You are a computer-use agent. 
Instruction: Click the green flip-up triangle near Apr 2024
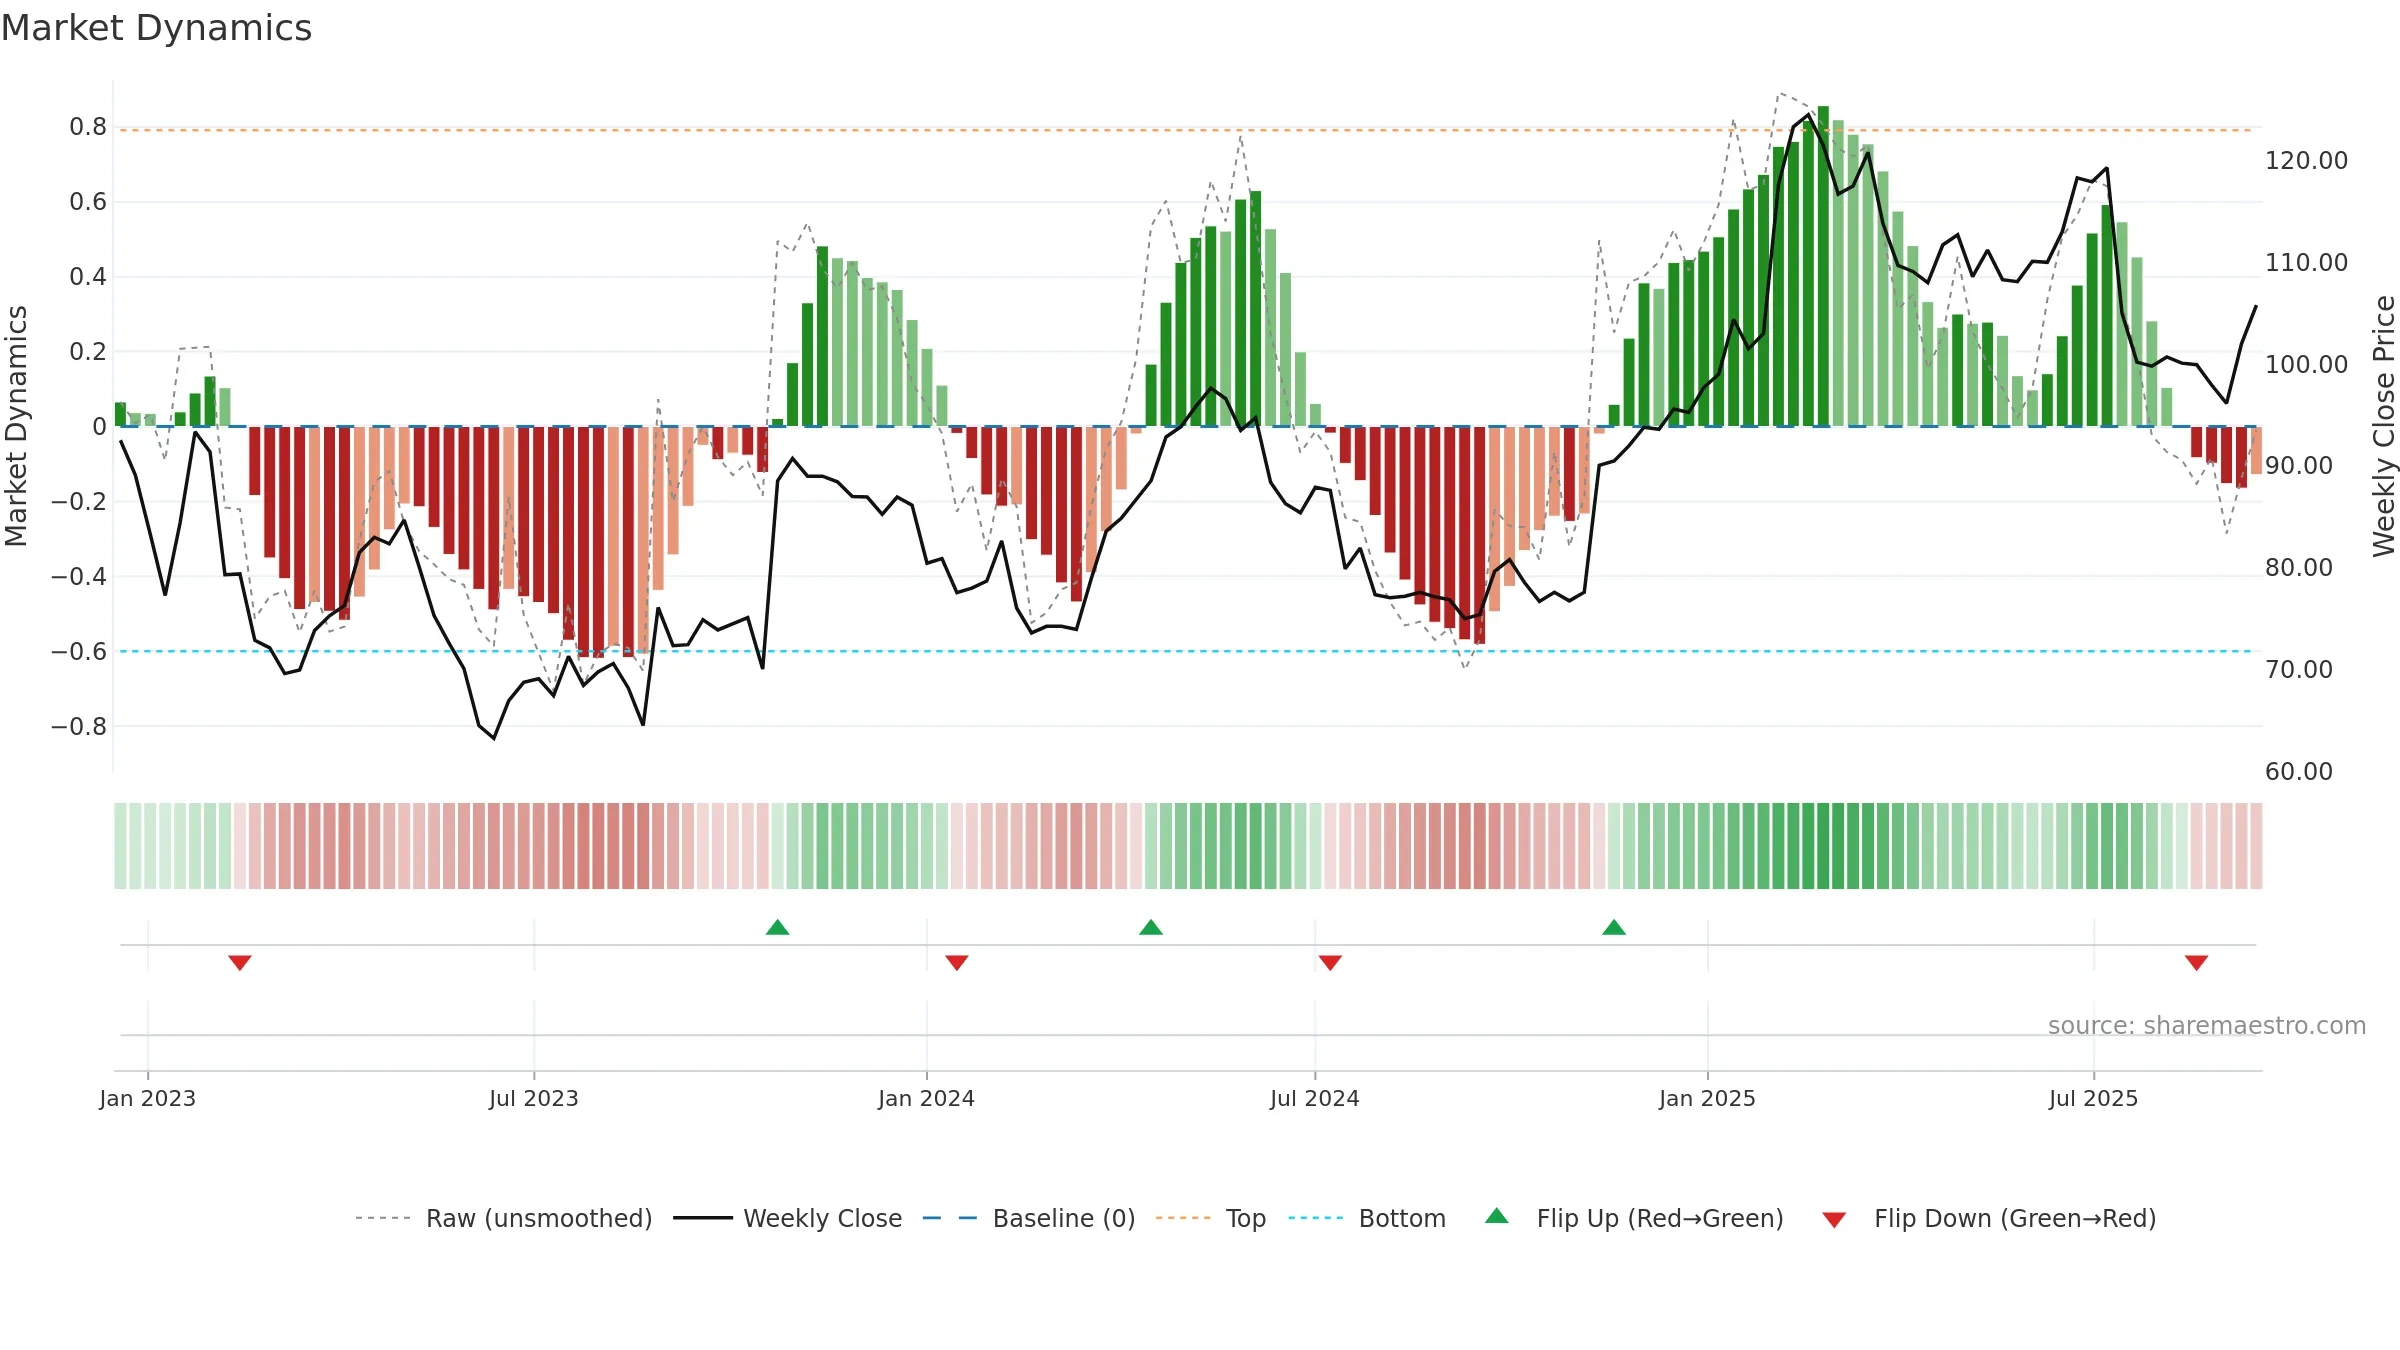click(1151, 928)
